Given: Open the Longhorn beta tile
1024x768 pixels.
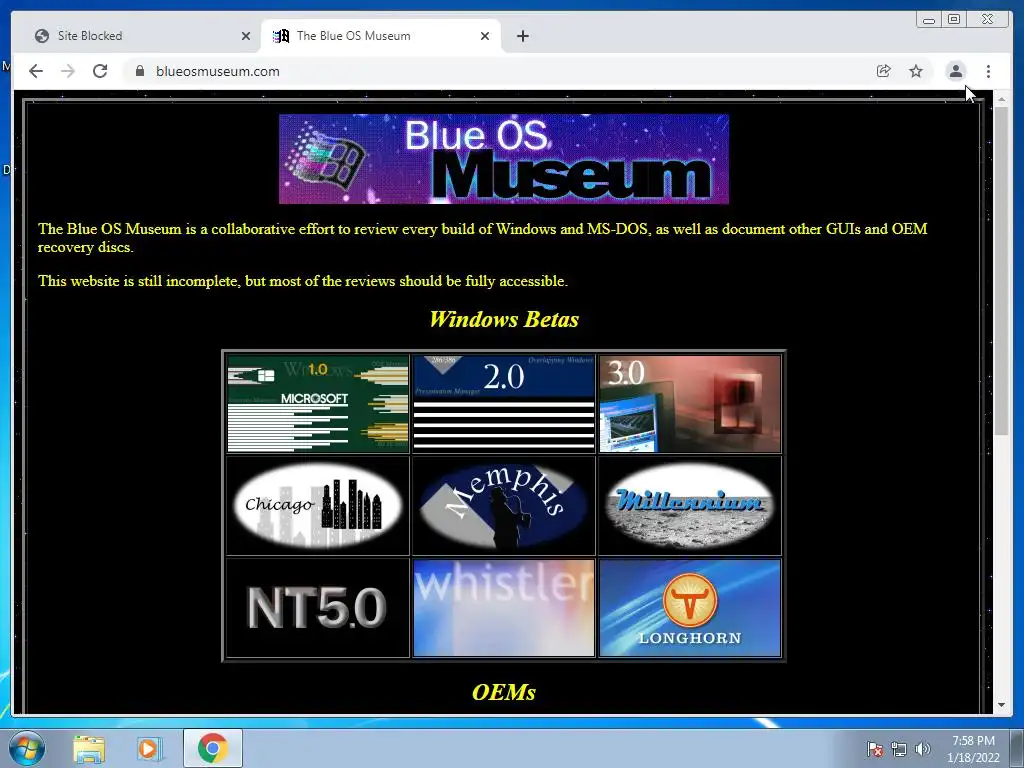Looking at the screenshot, I should (690, 607).
